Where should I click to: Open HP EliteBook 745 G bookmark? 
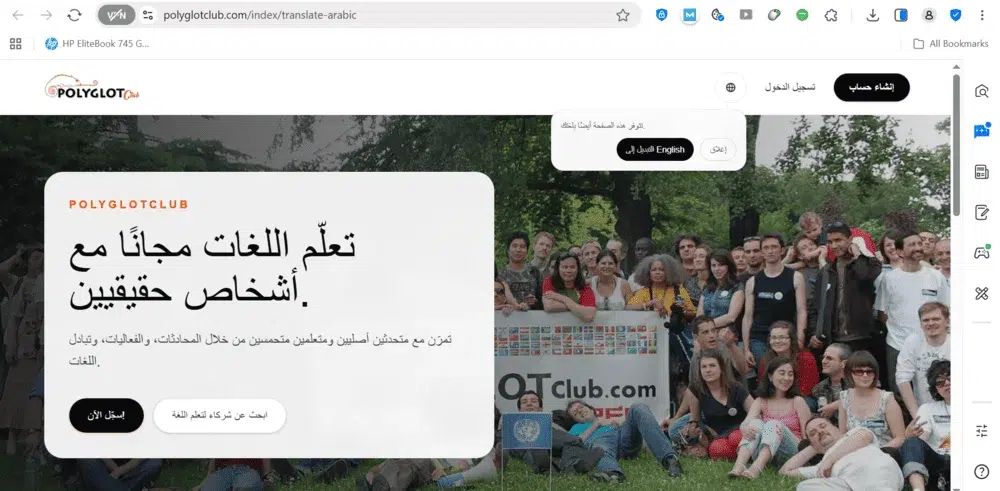pos(97,43)
